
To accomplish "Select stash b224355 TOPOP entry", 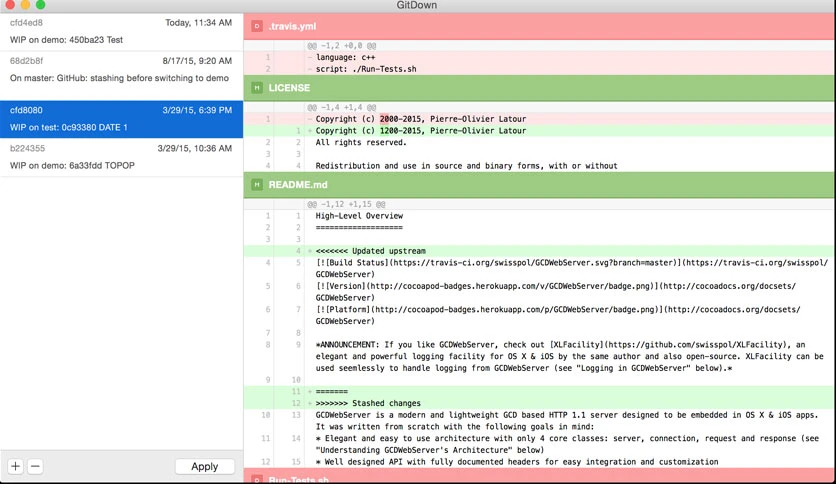I will tap(122, 157).
